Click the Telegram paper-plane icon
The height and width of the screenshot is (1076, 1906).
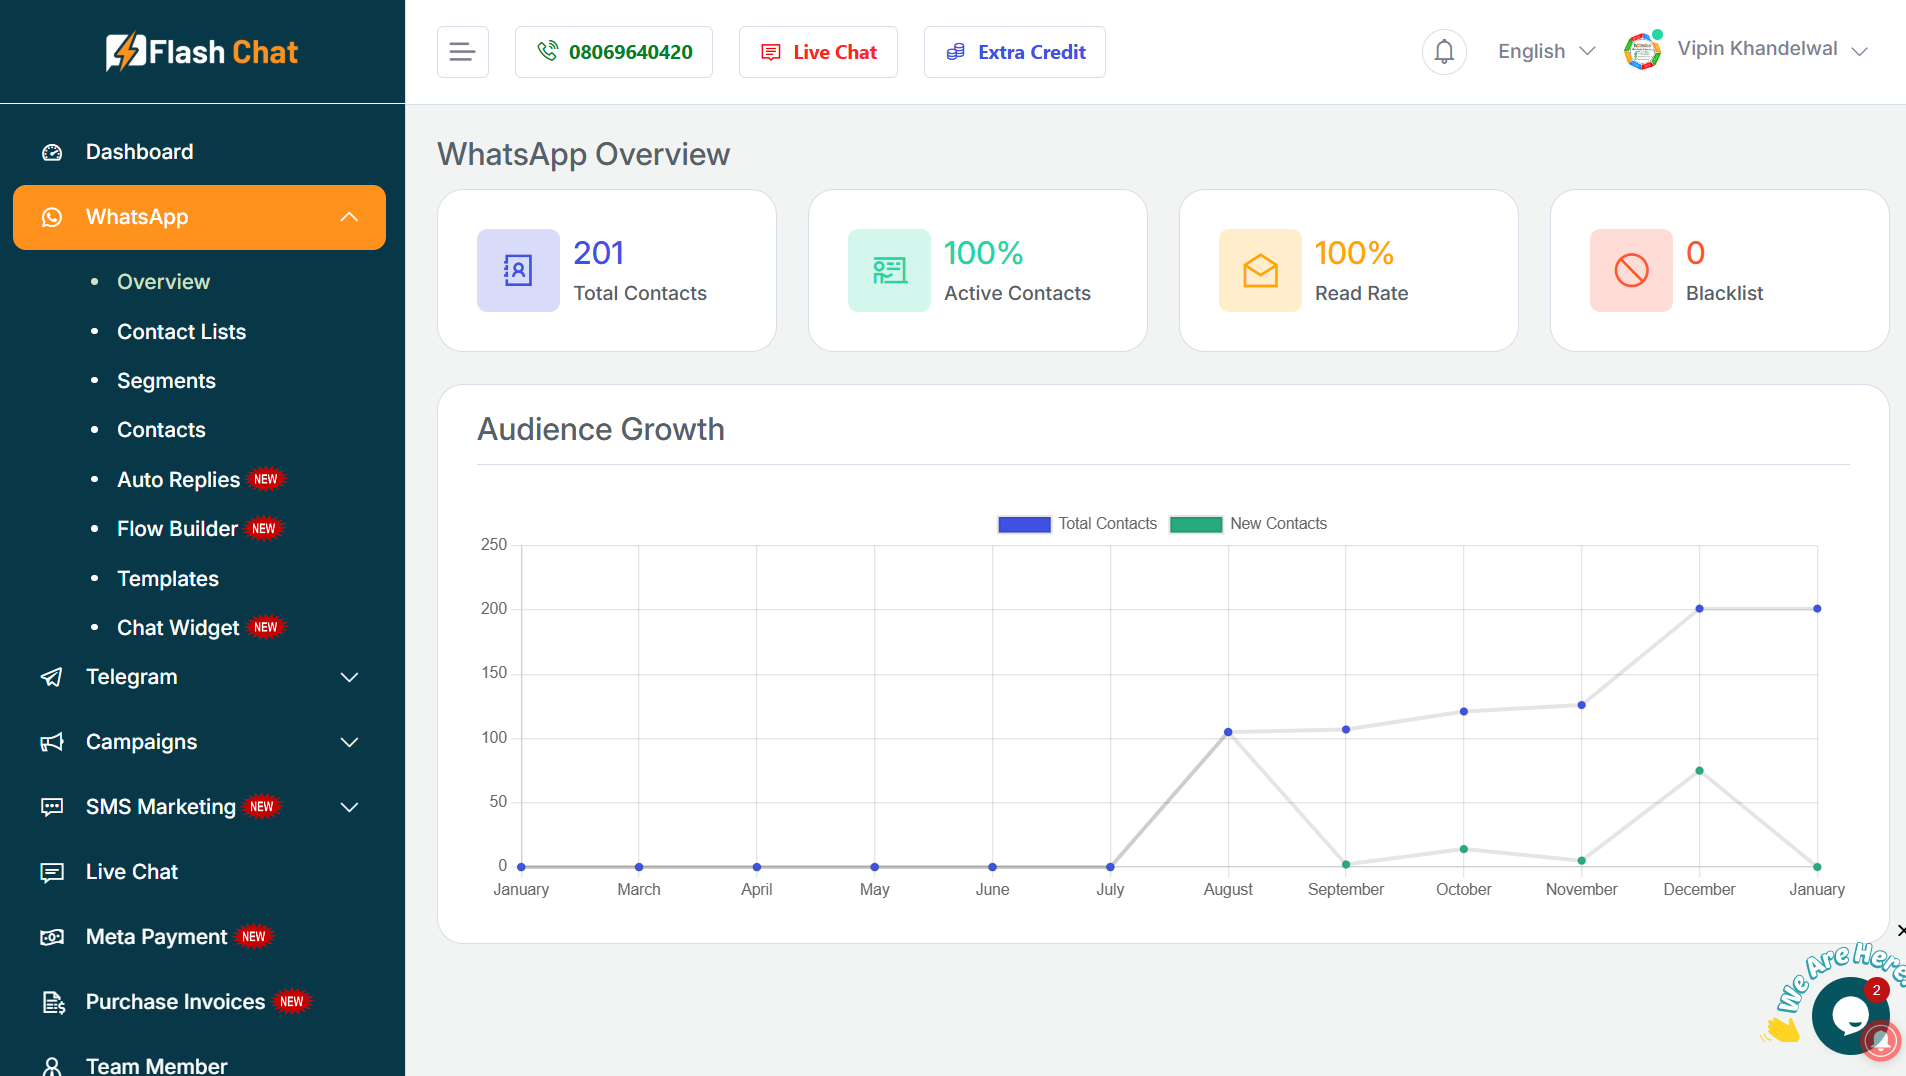click(52, 677)
